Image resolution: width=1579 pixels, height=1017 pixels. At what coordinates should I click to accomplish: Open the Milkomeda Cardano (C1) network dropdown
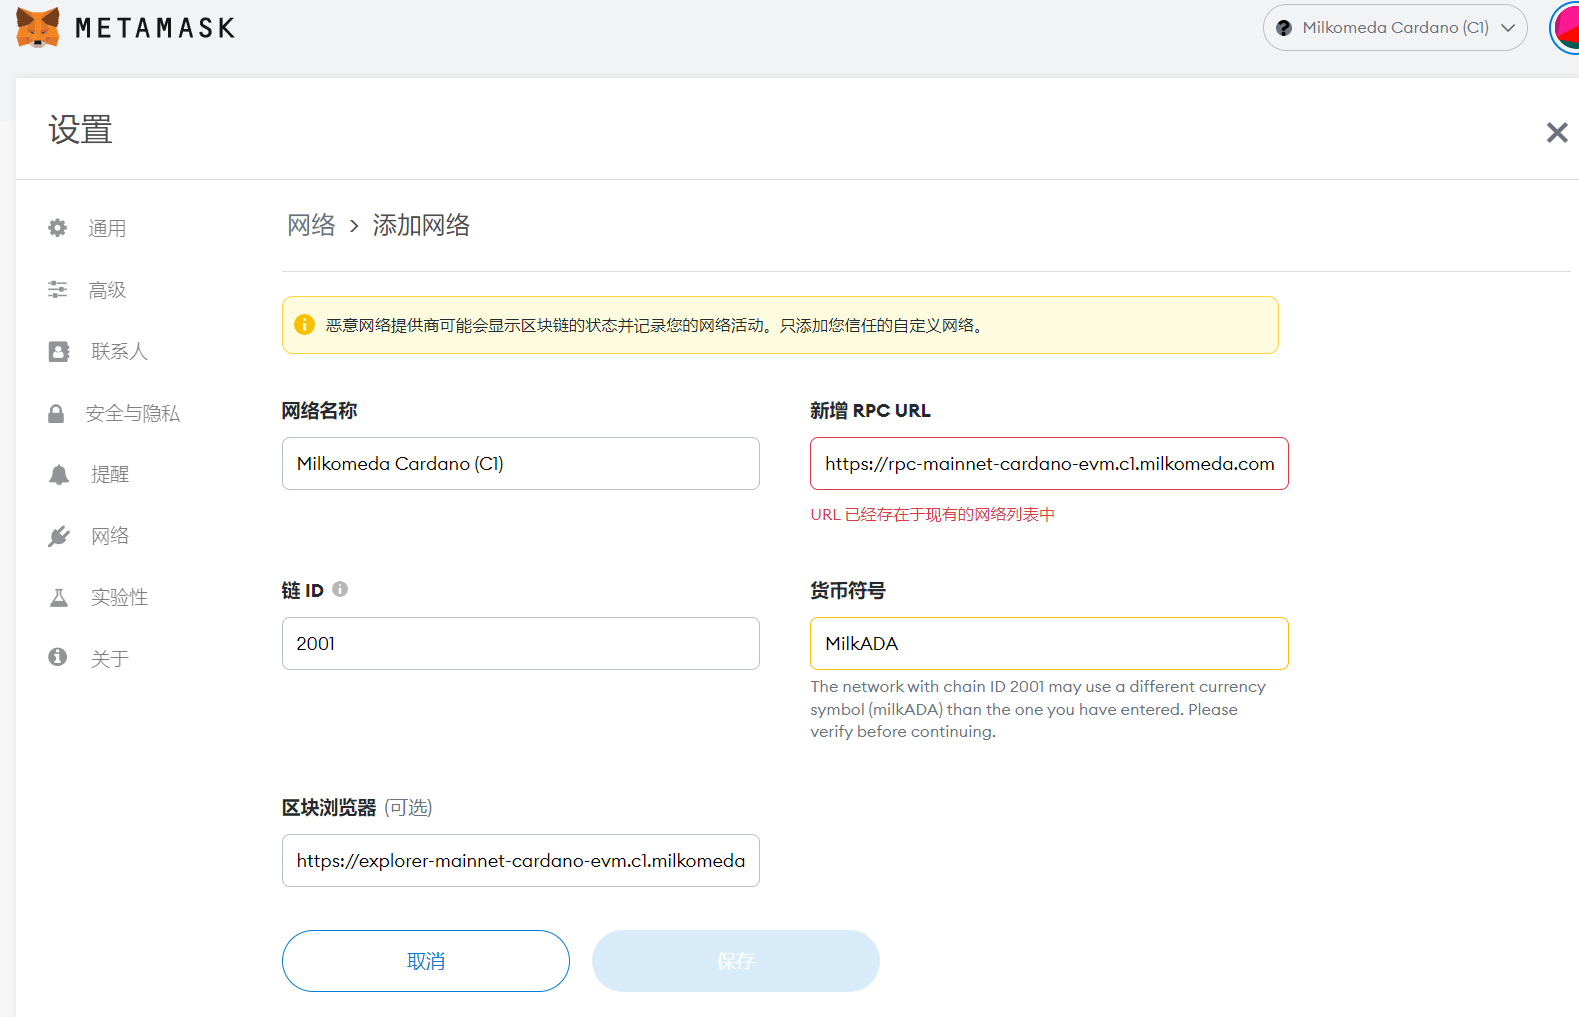pos(1394,28)
